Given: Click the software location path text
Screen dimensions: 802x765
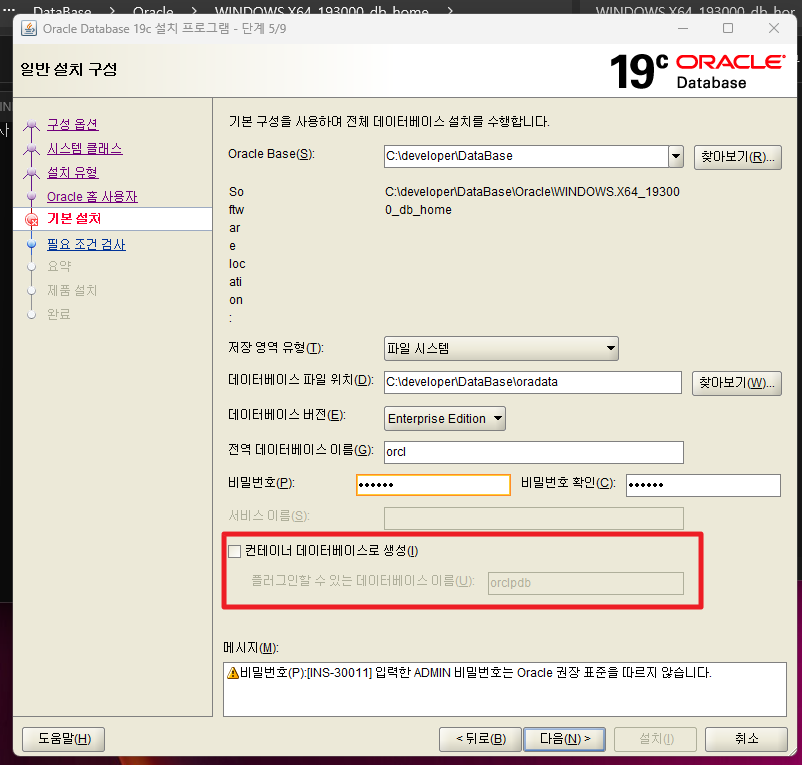Looking at the screenshot, I should (532, 201).
